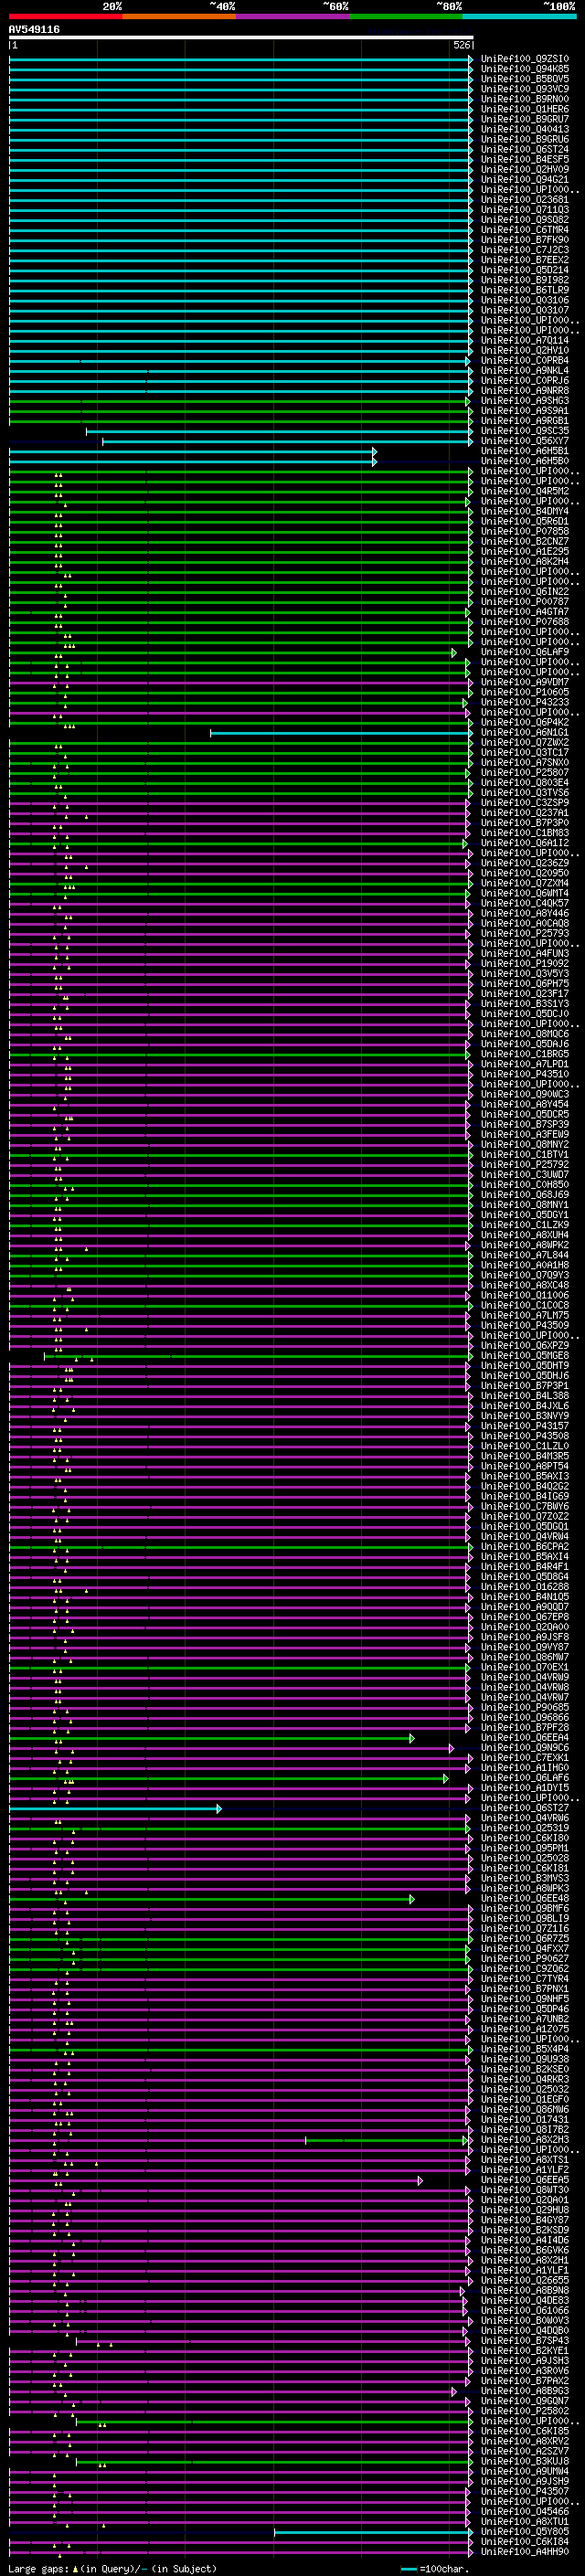Viewport: 585px width, 2576px height.
Task: Click the label UniRef100_P25807
Action: pyautogui.click(x=524, y=773)
